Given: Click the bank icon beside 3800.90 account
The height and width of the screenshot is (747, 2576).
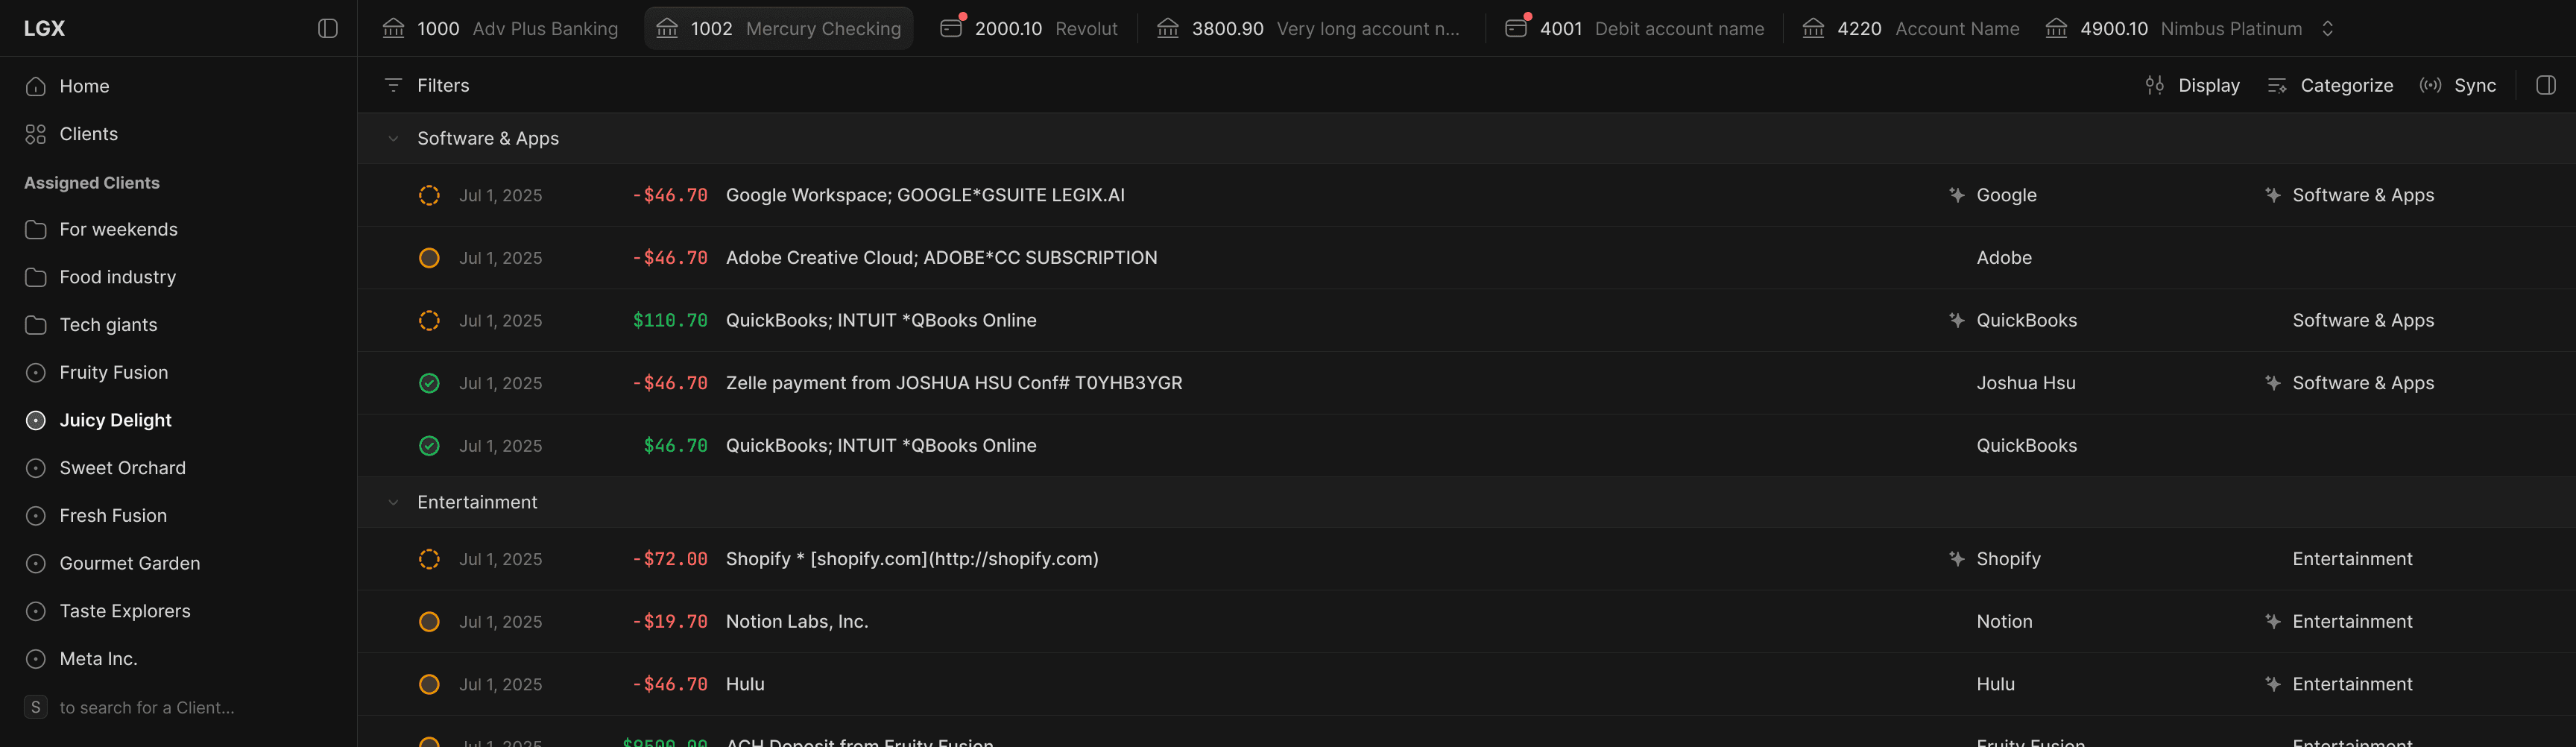Looking at the screenshot, I should [x=1168, y=28].
